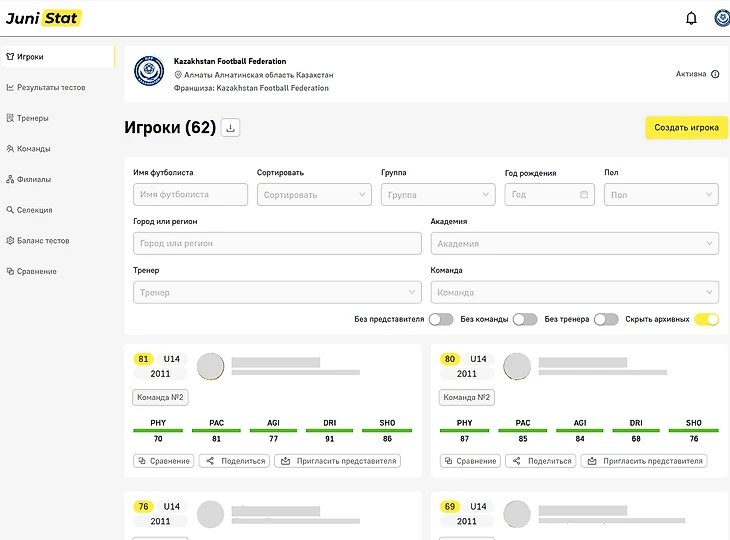This screenshot has width=730, height=540.
Task: Click the PHY green bar of player 81
Action: 158,431
